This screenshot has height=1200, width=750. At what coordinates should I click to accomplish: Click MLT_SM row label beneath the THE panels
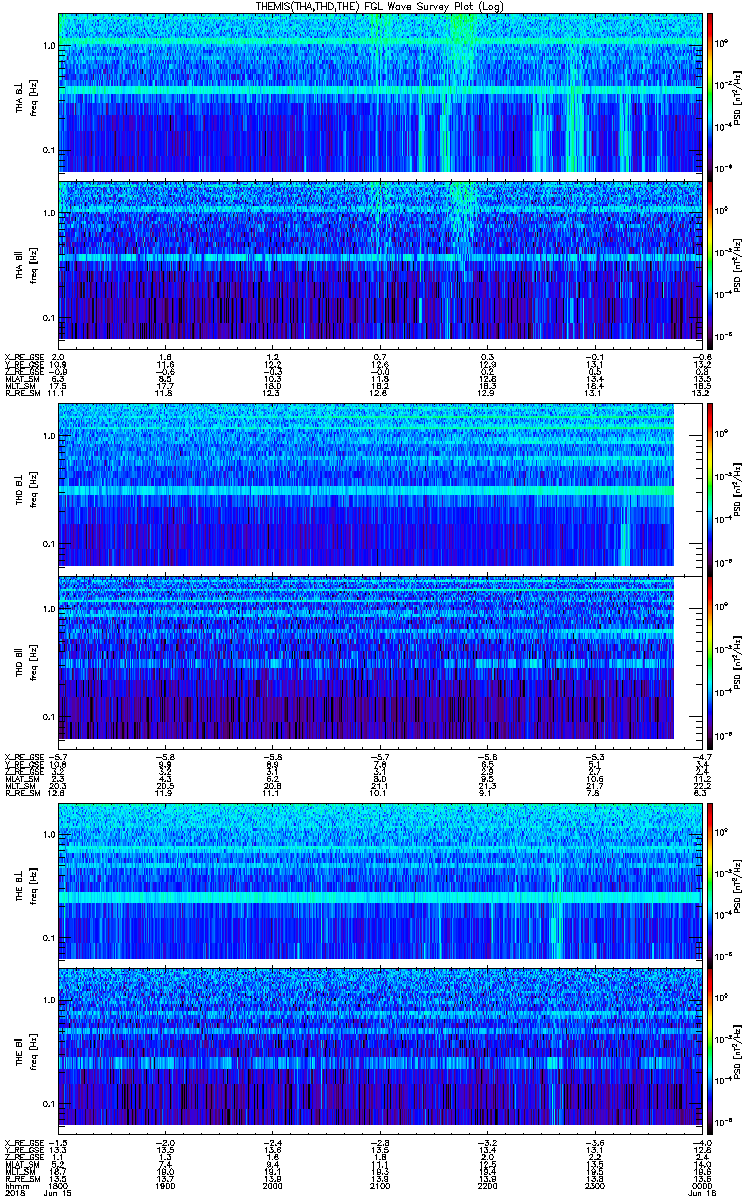(x=21, y=1173)
